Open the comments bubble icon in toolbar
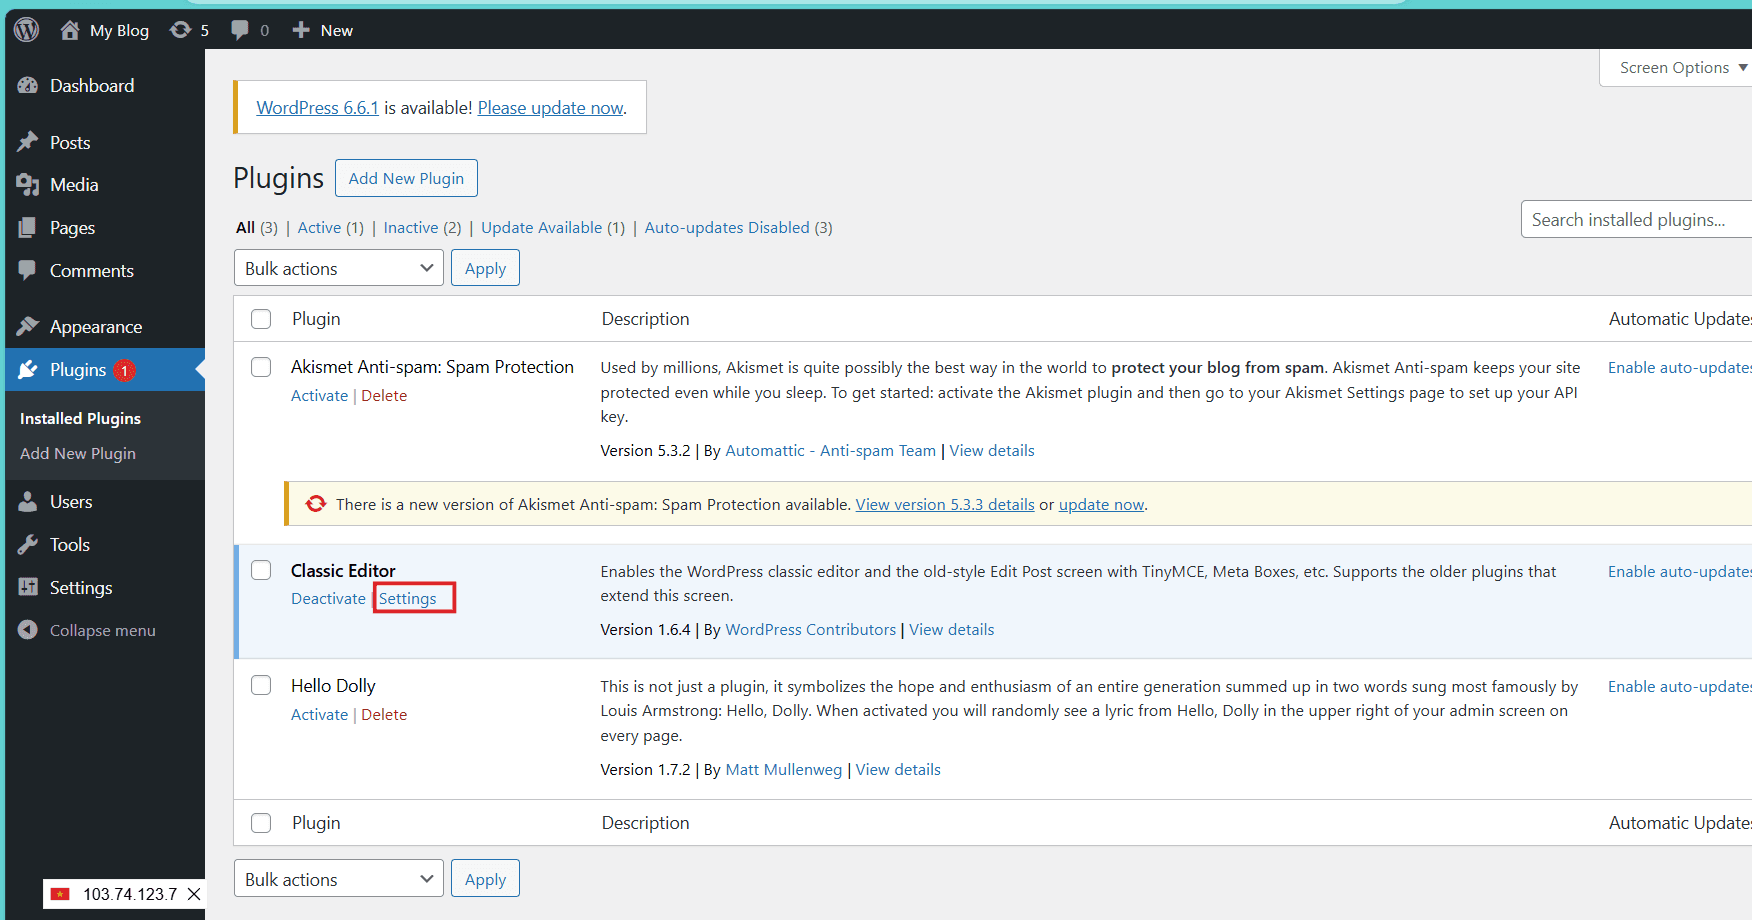 [240, 30]
